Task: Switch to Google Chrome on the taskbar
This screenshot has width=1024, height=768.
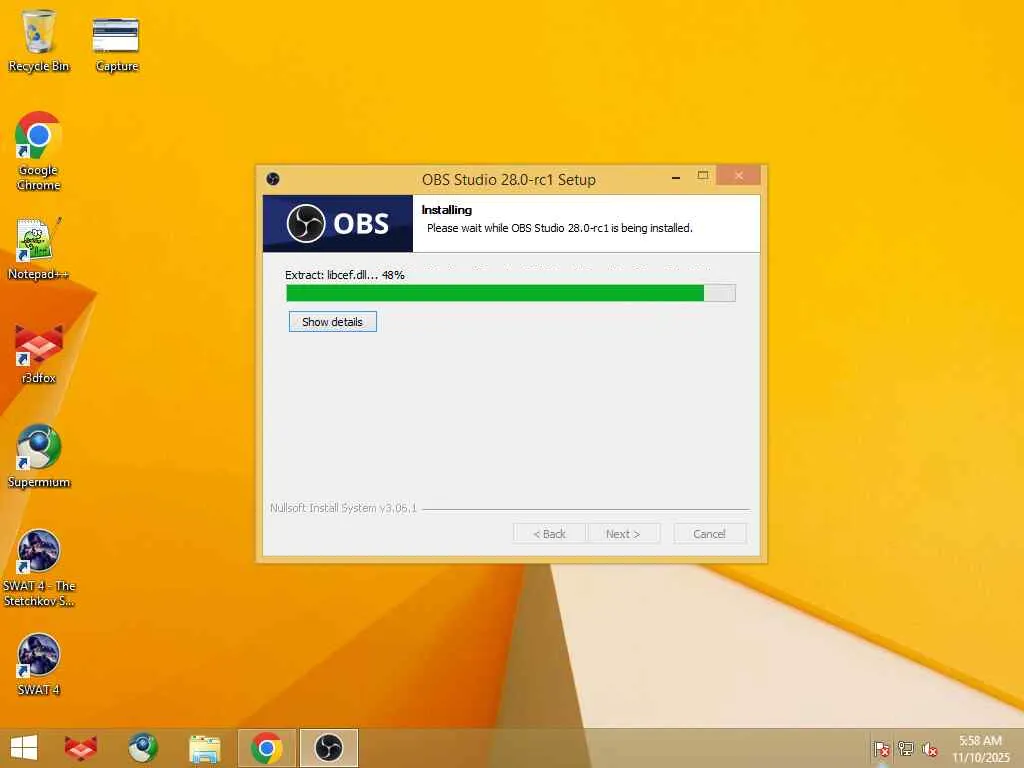Action: [266, 748]
